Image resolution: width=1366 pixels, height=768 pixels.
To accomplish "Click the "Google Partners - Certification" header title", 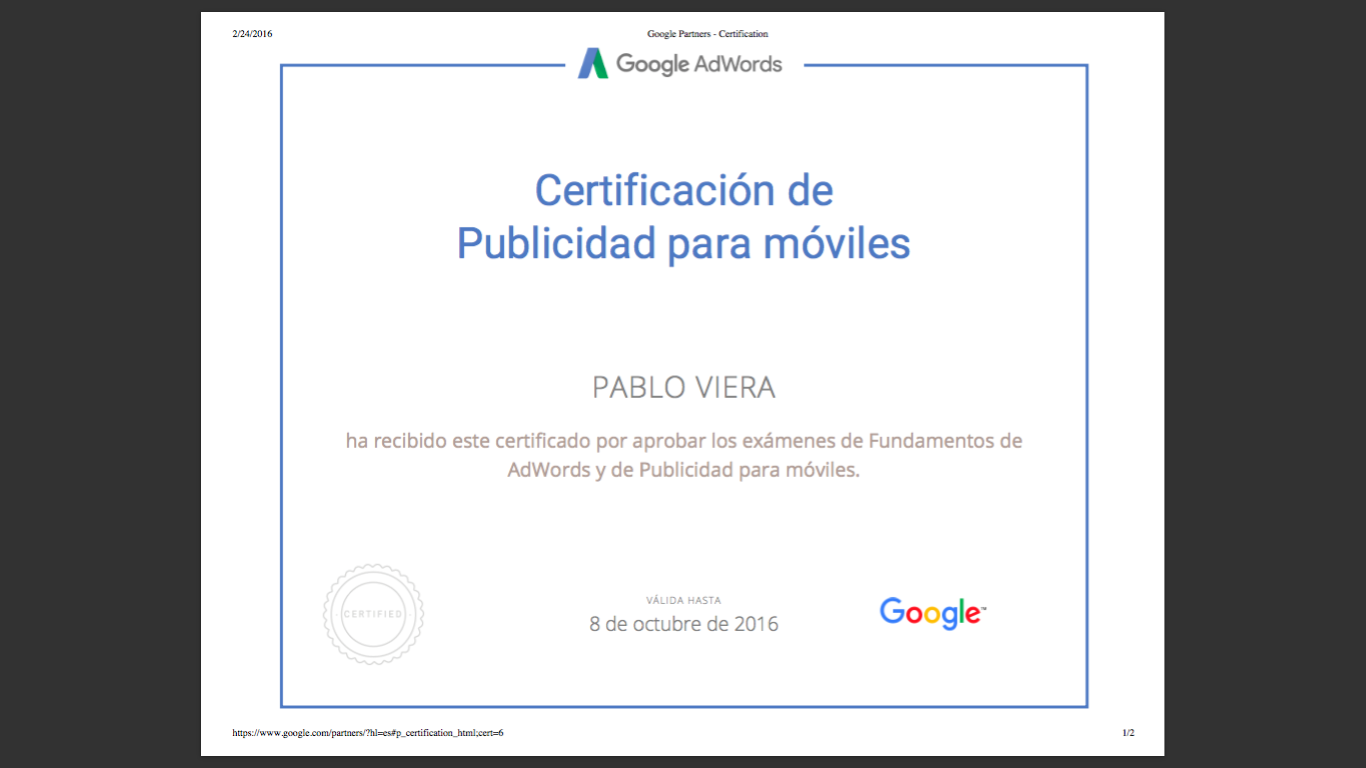I will [707, 34].
